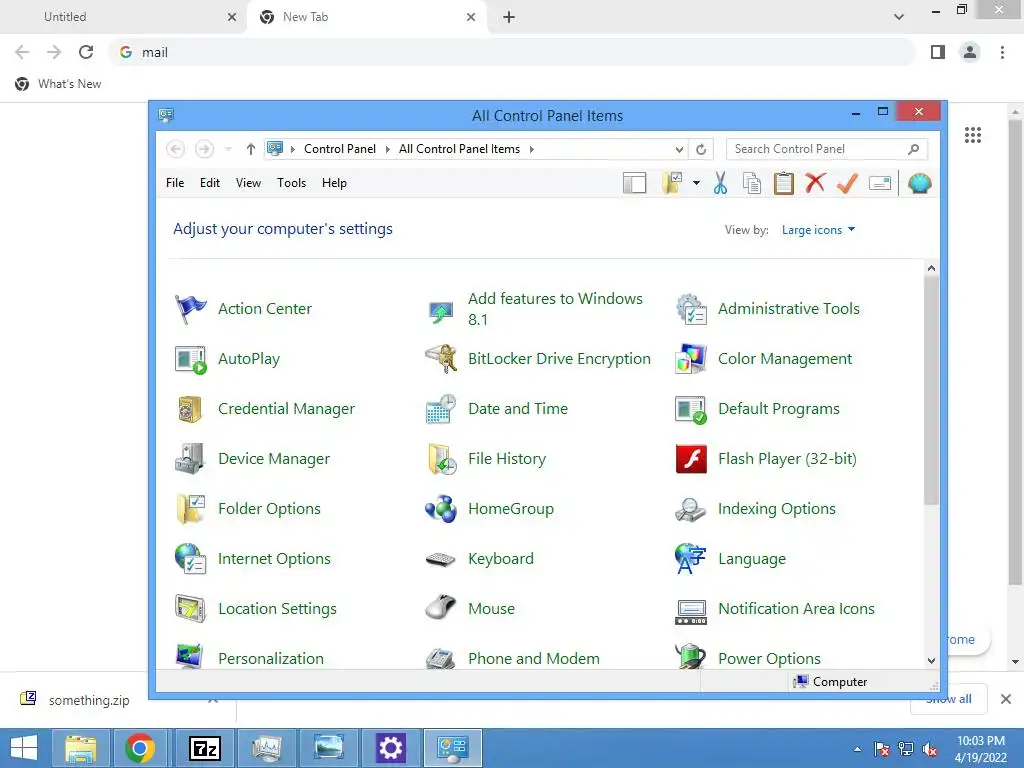Open recent locations dropdown arrow

click(x=228, y=150)
